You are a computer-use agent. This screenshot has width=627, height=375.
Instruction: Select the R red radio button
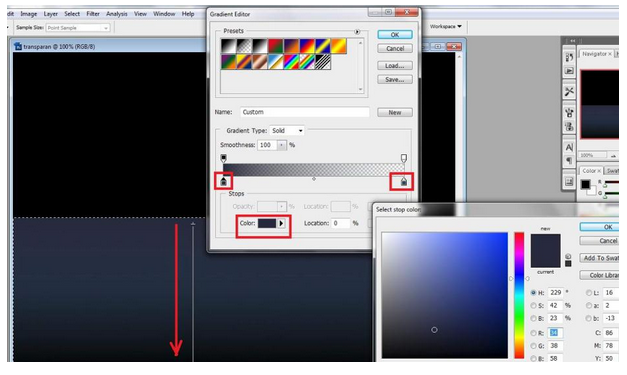pos(533,333)
